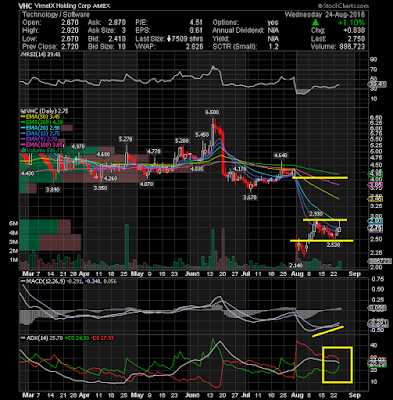Select the Technology / Software sector label
The height and width of the screenshot is (400, 393).
56,14
